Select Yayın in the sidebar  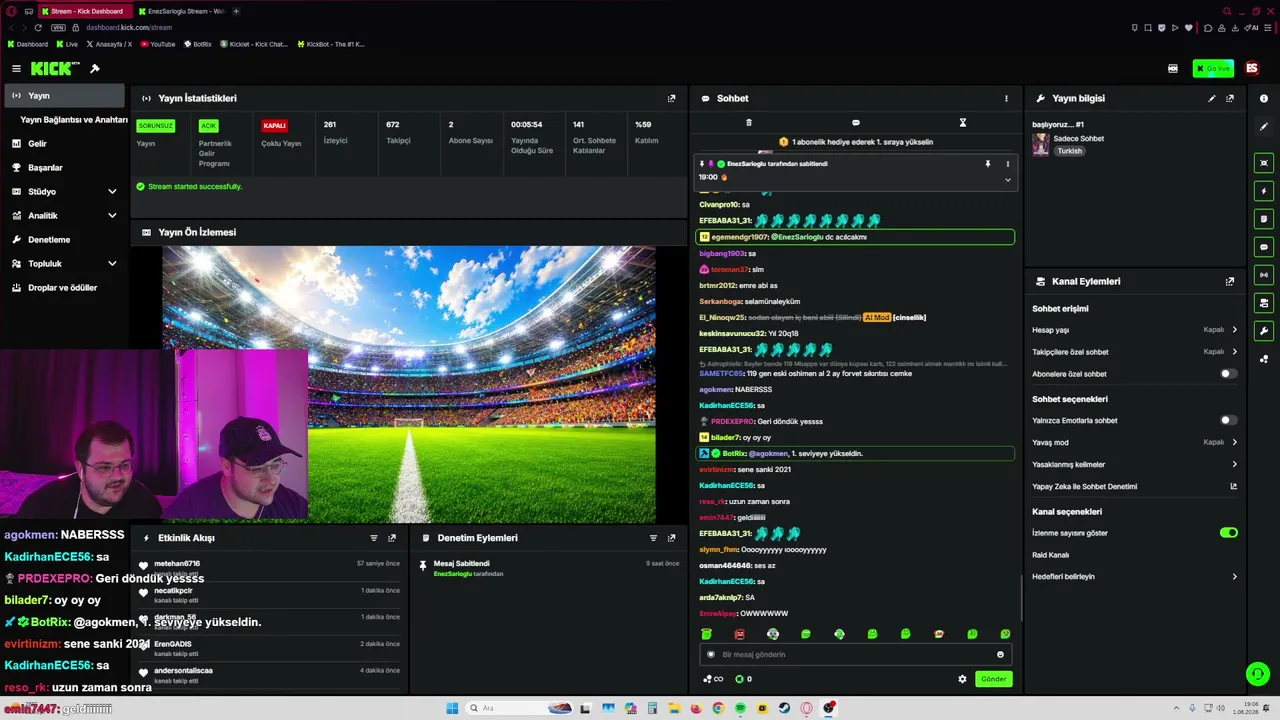[65, 96]
